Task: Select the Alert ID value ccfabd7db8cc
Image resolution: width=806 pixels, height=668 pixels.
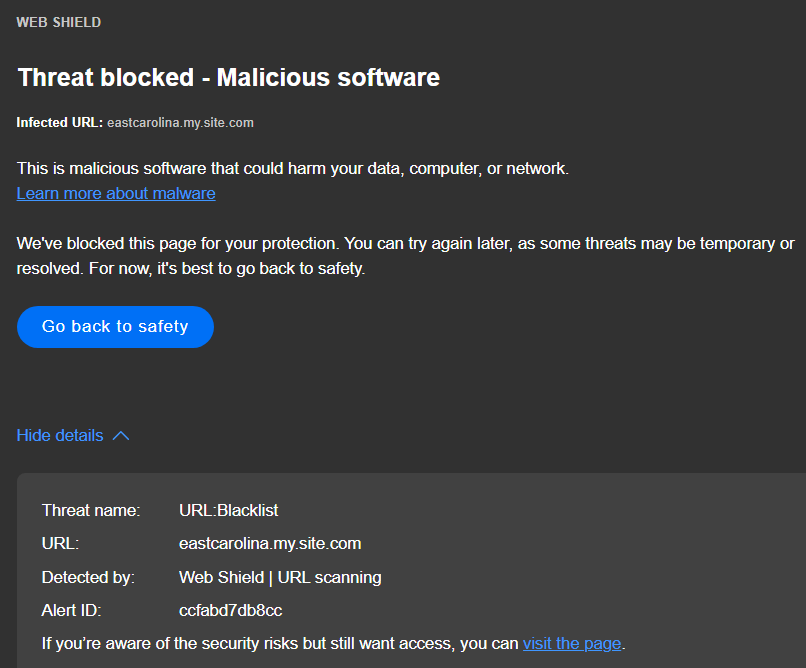Action: pos(230,610)
